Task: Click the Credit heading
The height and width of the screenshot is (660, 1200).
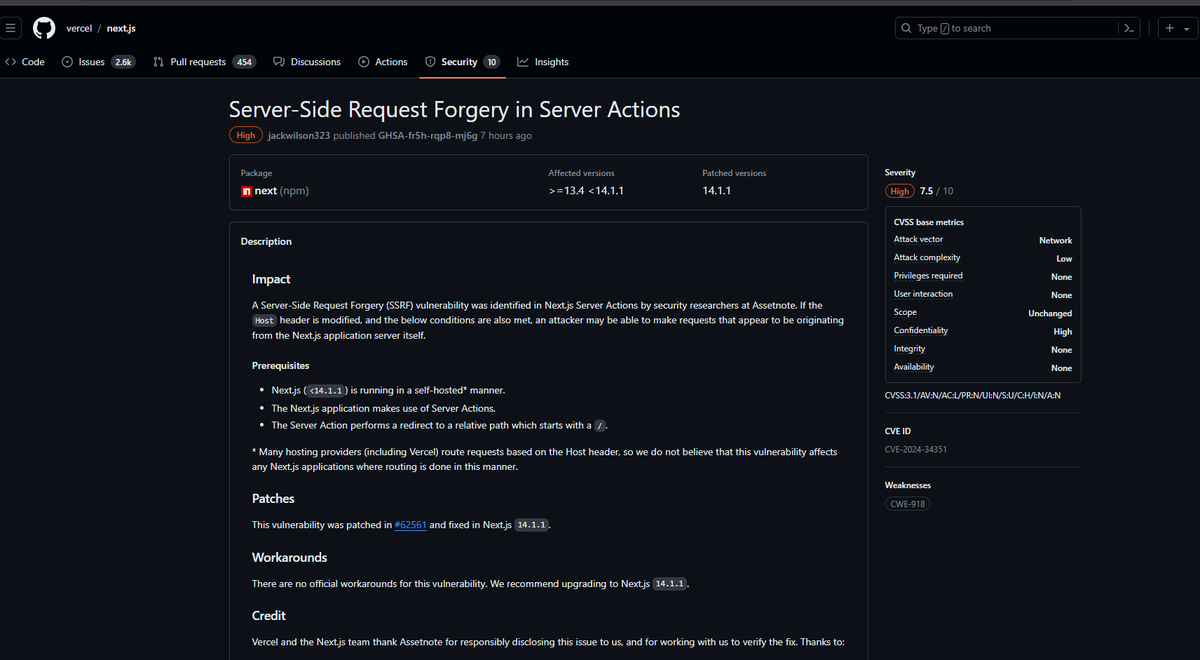Action: (x=269, y=615)
